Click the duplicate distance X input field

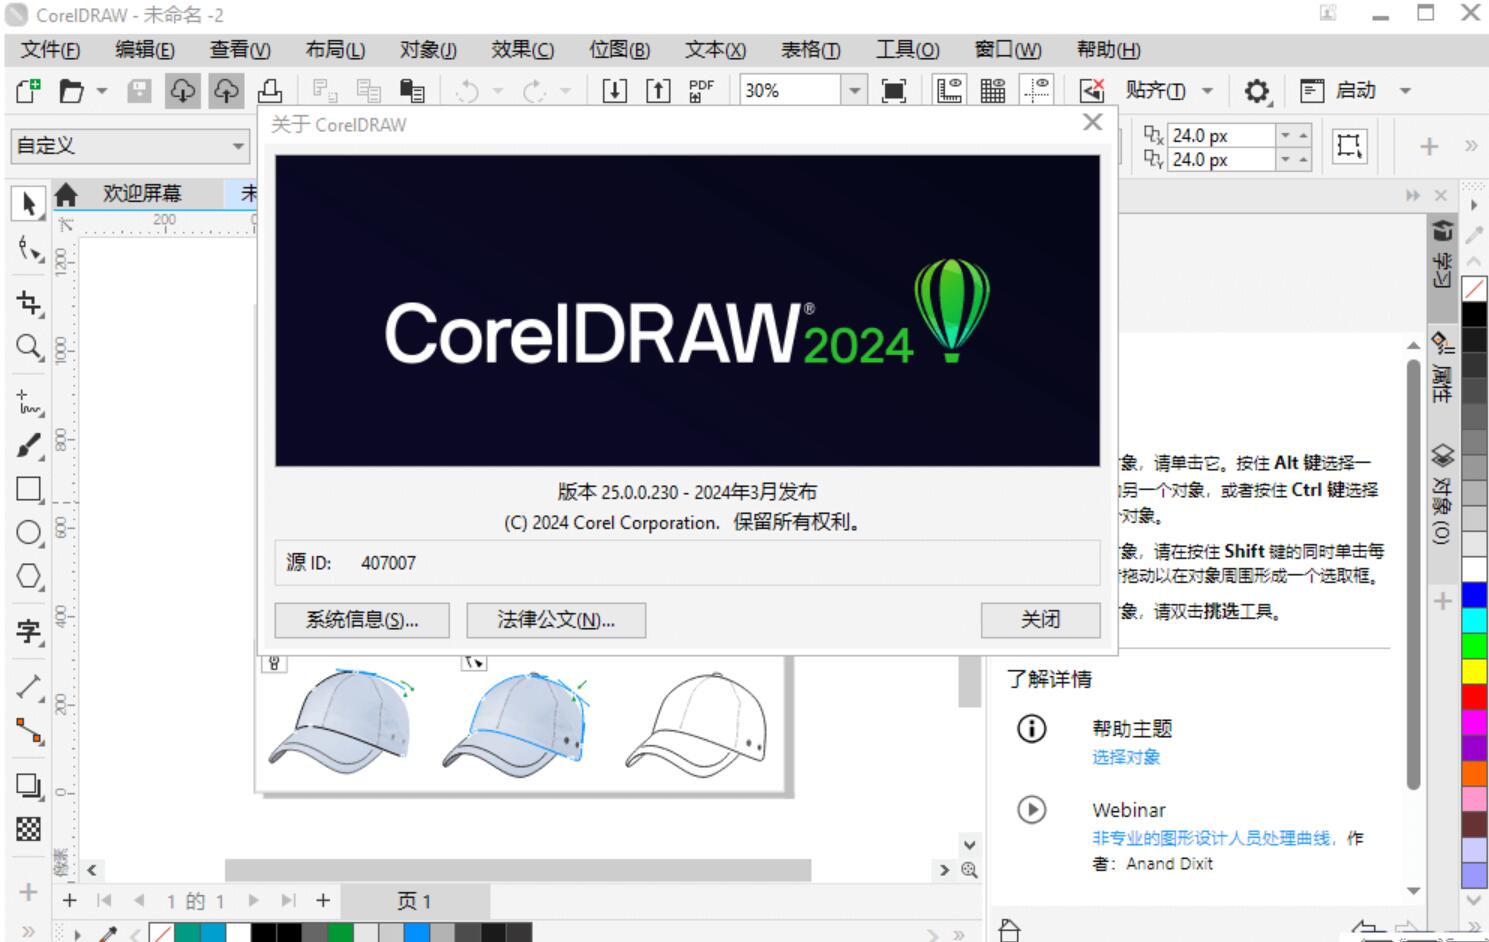point(1221,135)
